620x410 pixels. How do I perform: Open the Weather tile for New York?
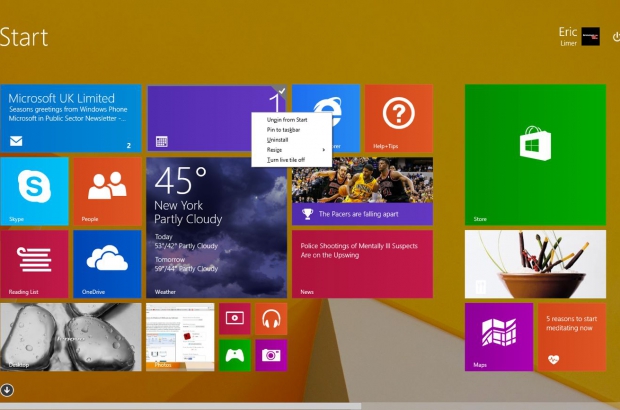(x=216, y=227)
